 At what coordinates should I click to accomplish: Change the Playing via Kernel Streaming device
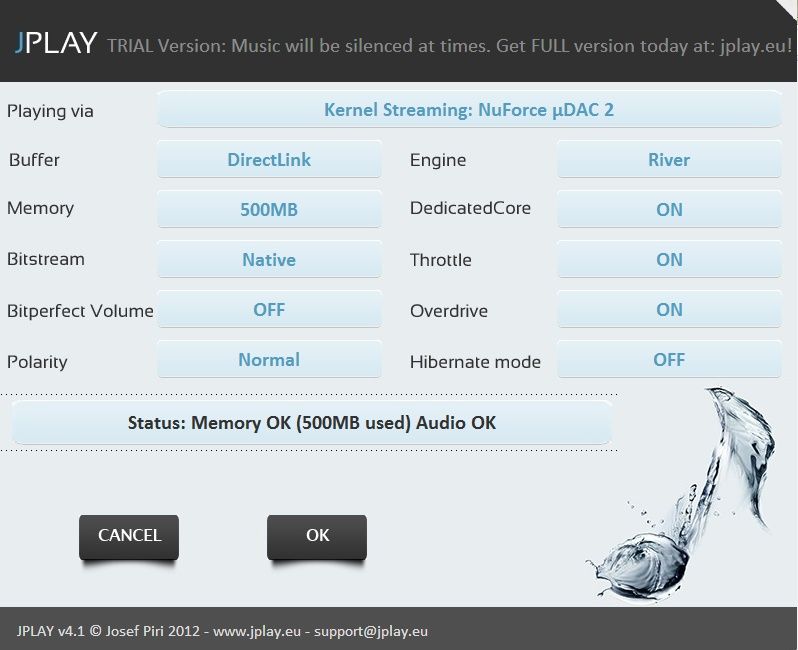(x=469, y=109)
